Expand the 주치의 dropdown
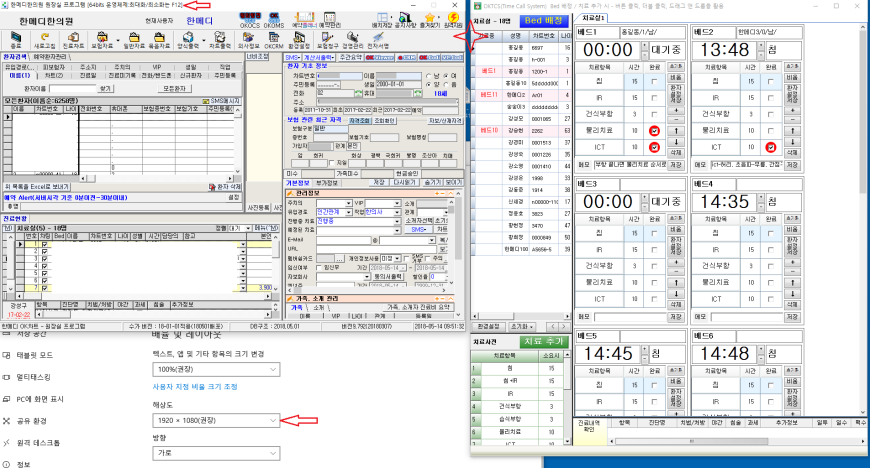870x468 pixels. click(x=348, y=204)
